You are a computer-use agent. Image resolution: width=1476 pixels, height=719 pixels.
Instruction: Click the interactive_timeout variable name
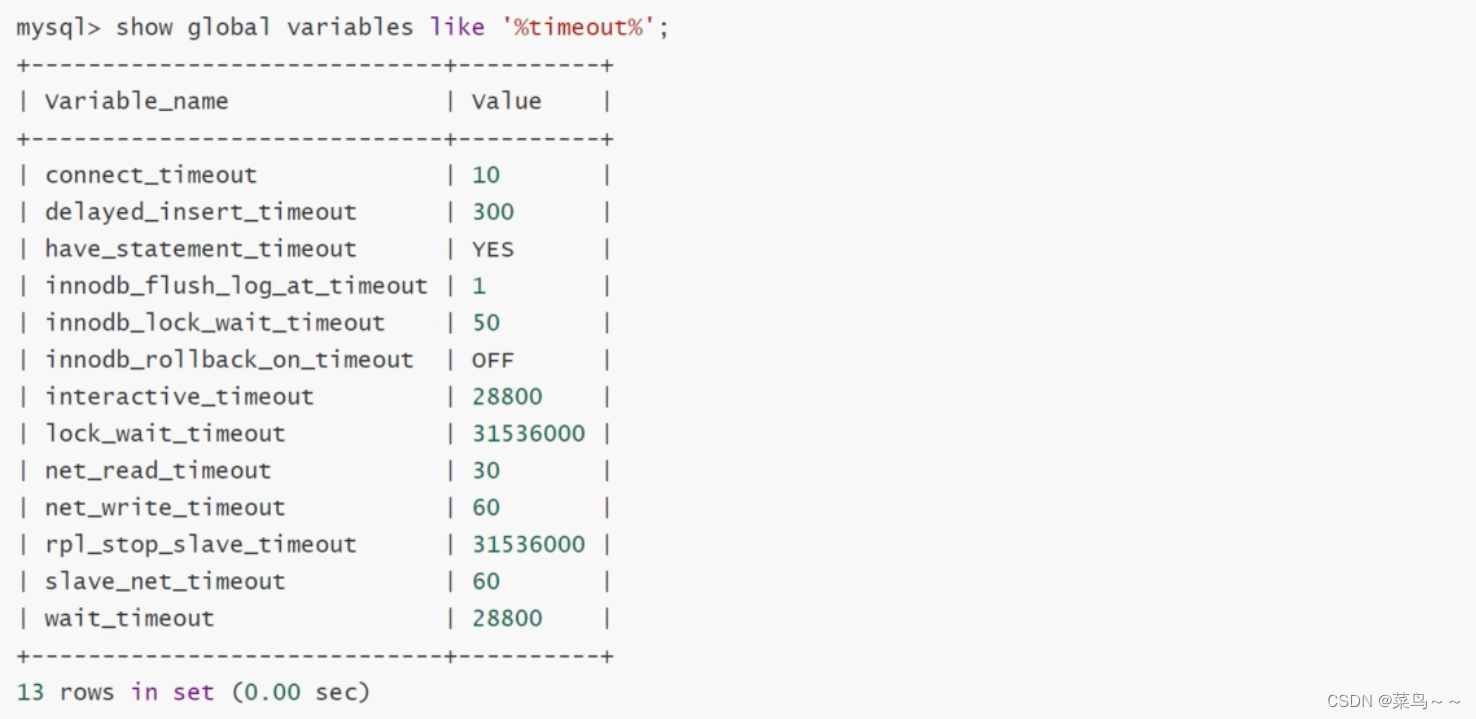[179, 397]
